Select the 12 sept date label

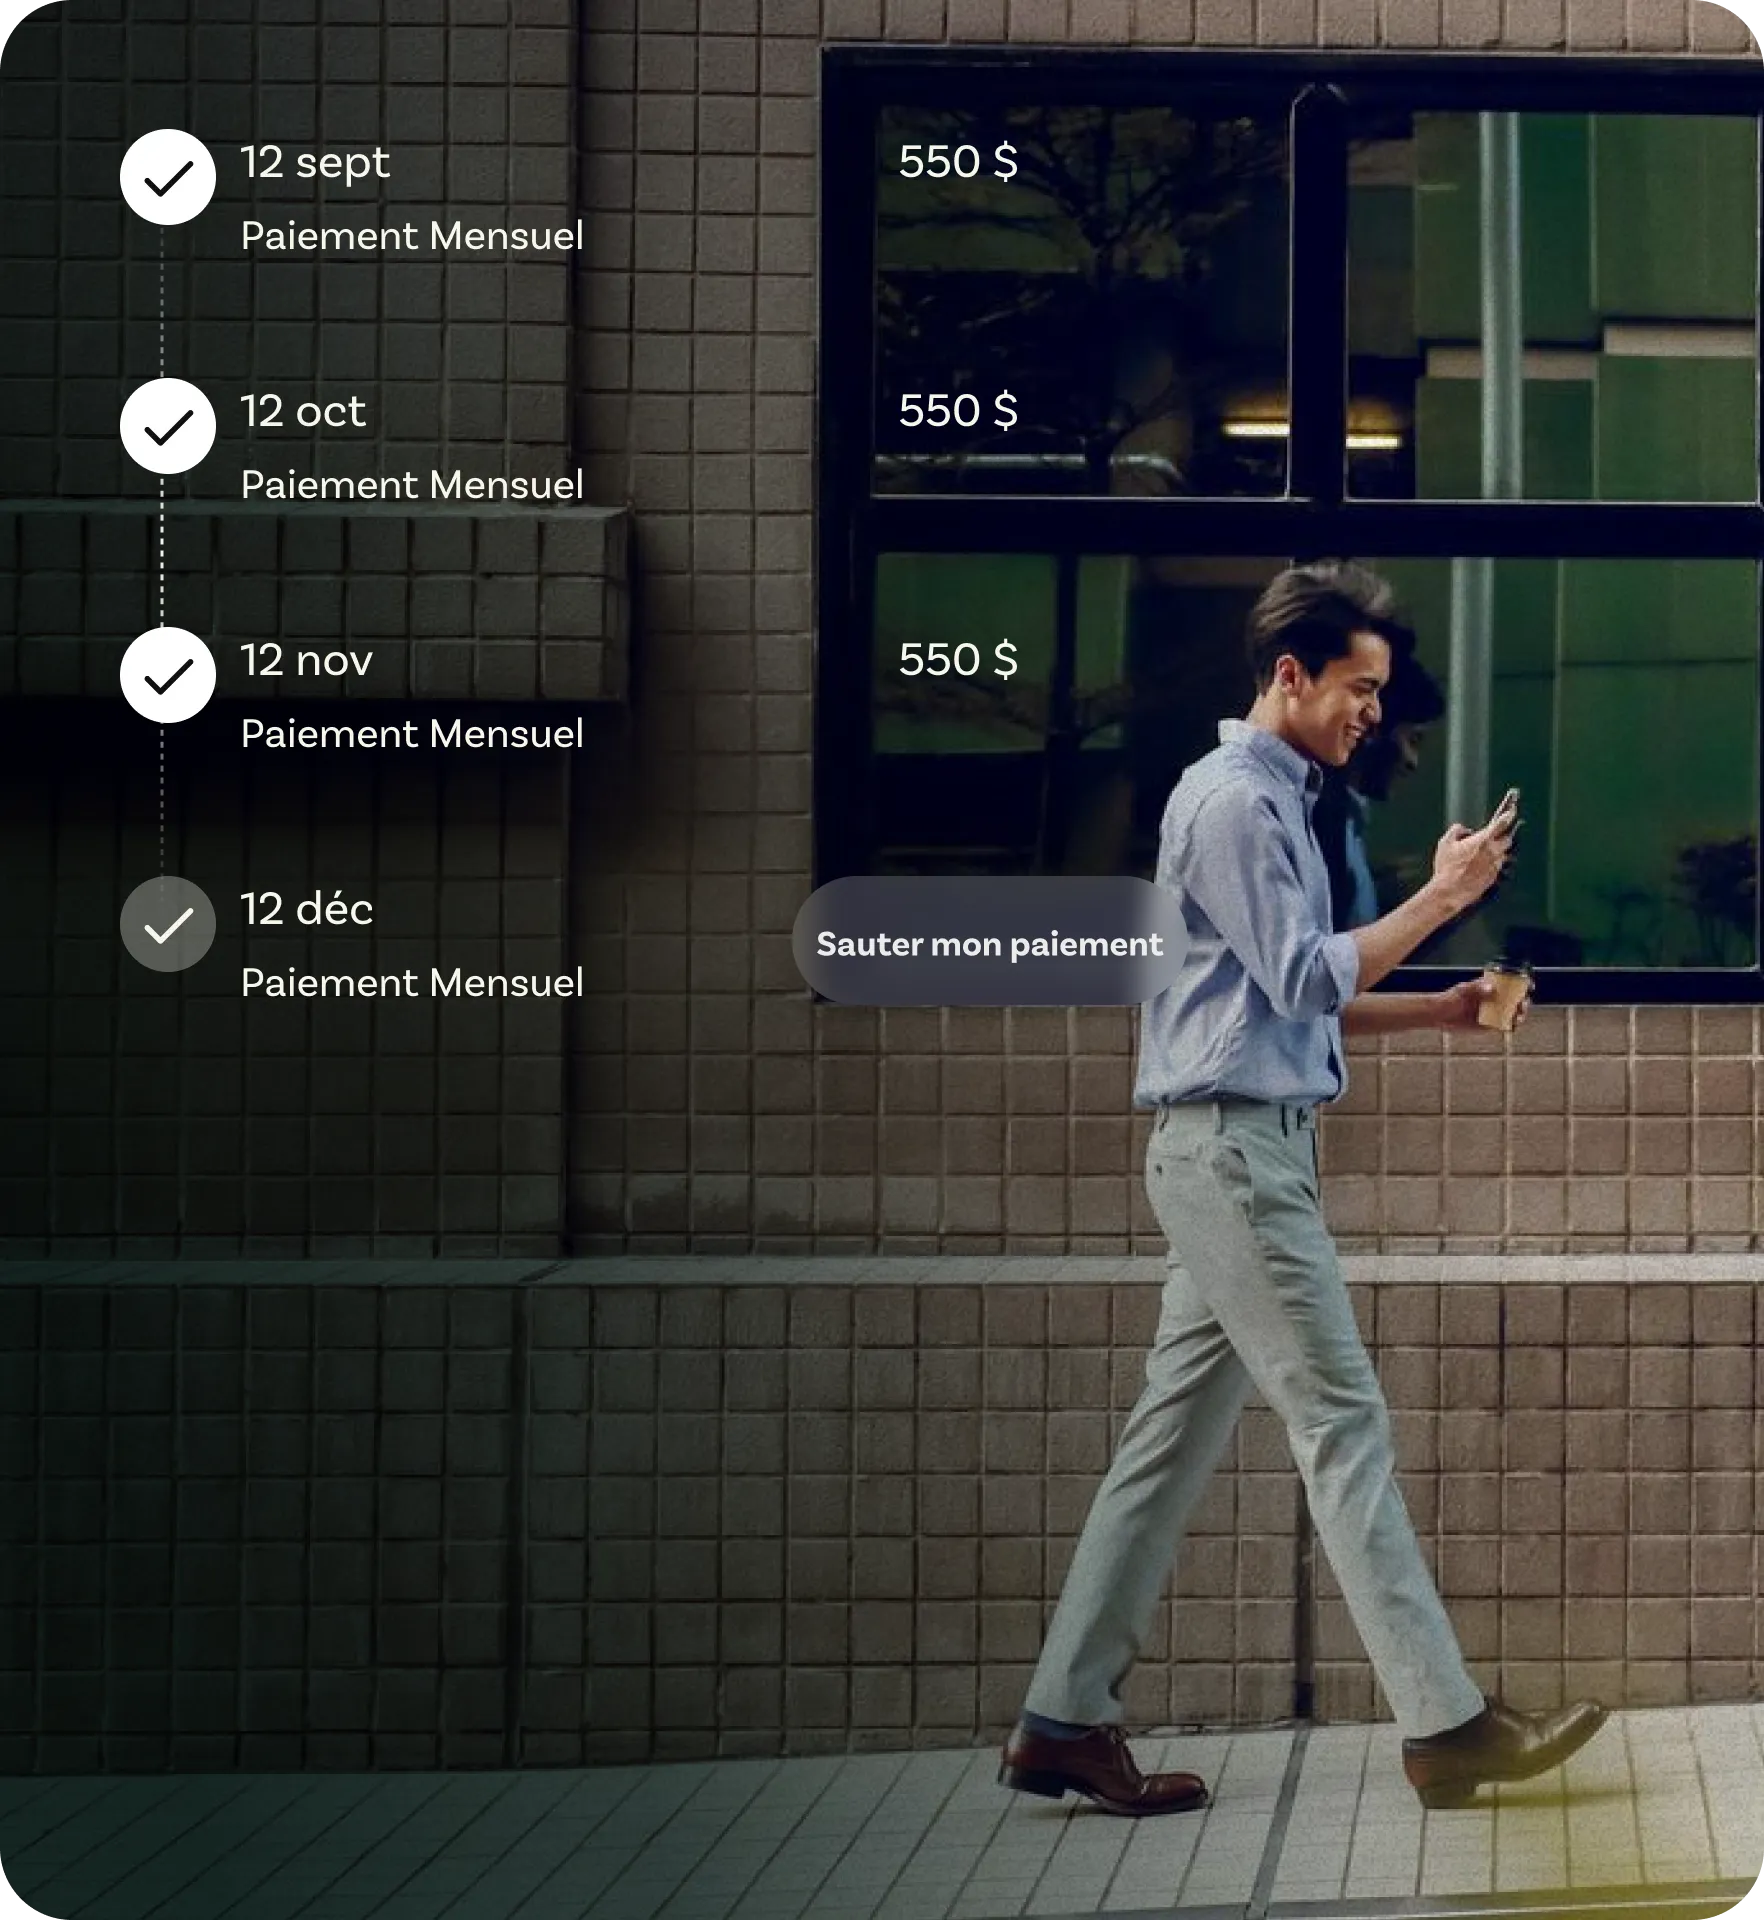[x=314, y=163]
